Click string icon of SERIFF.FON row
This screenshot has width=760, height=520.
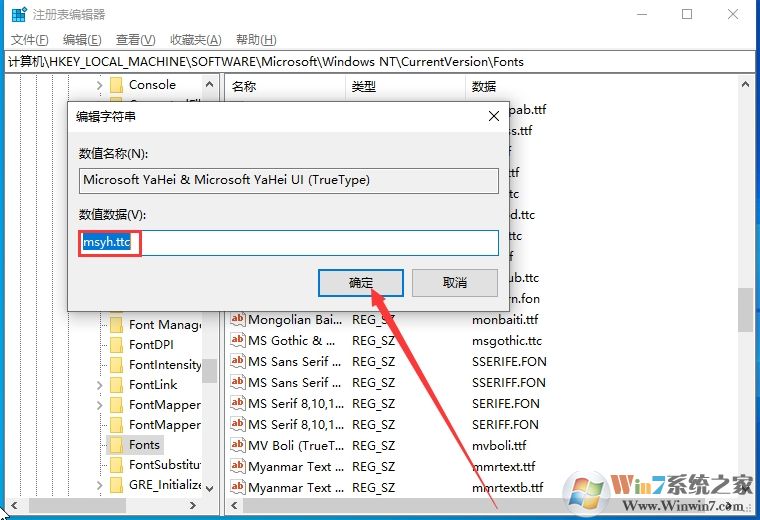coord(237,424)
